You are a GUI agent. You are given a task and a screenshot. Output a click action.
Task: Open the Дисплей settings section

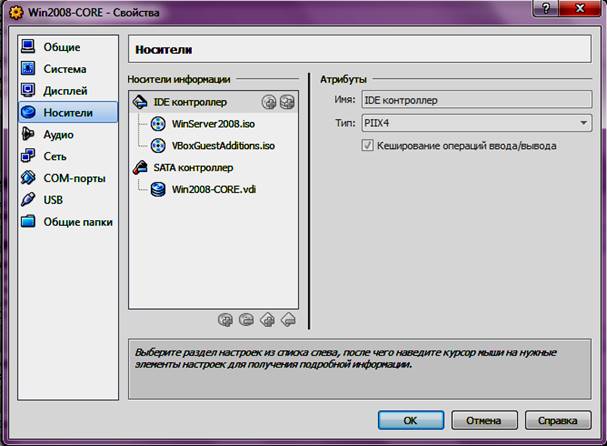(68, 91)
